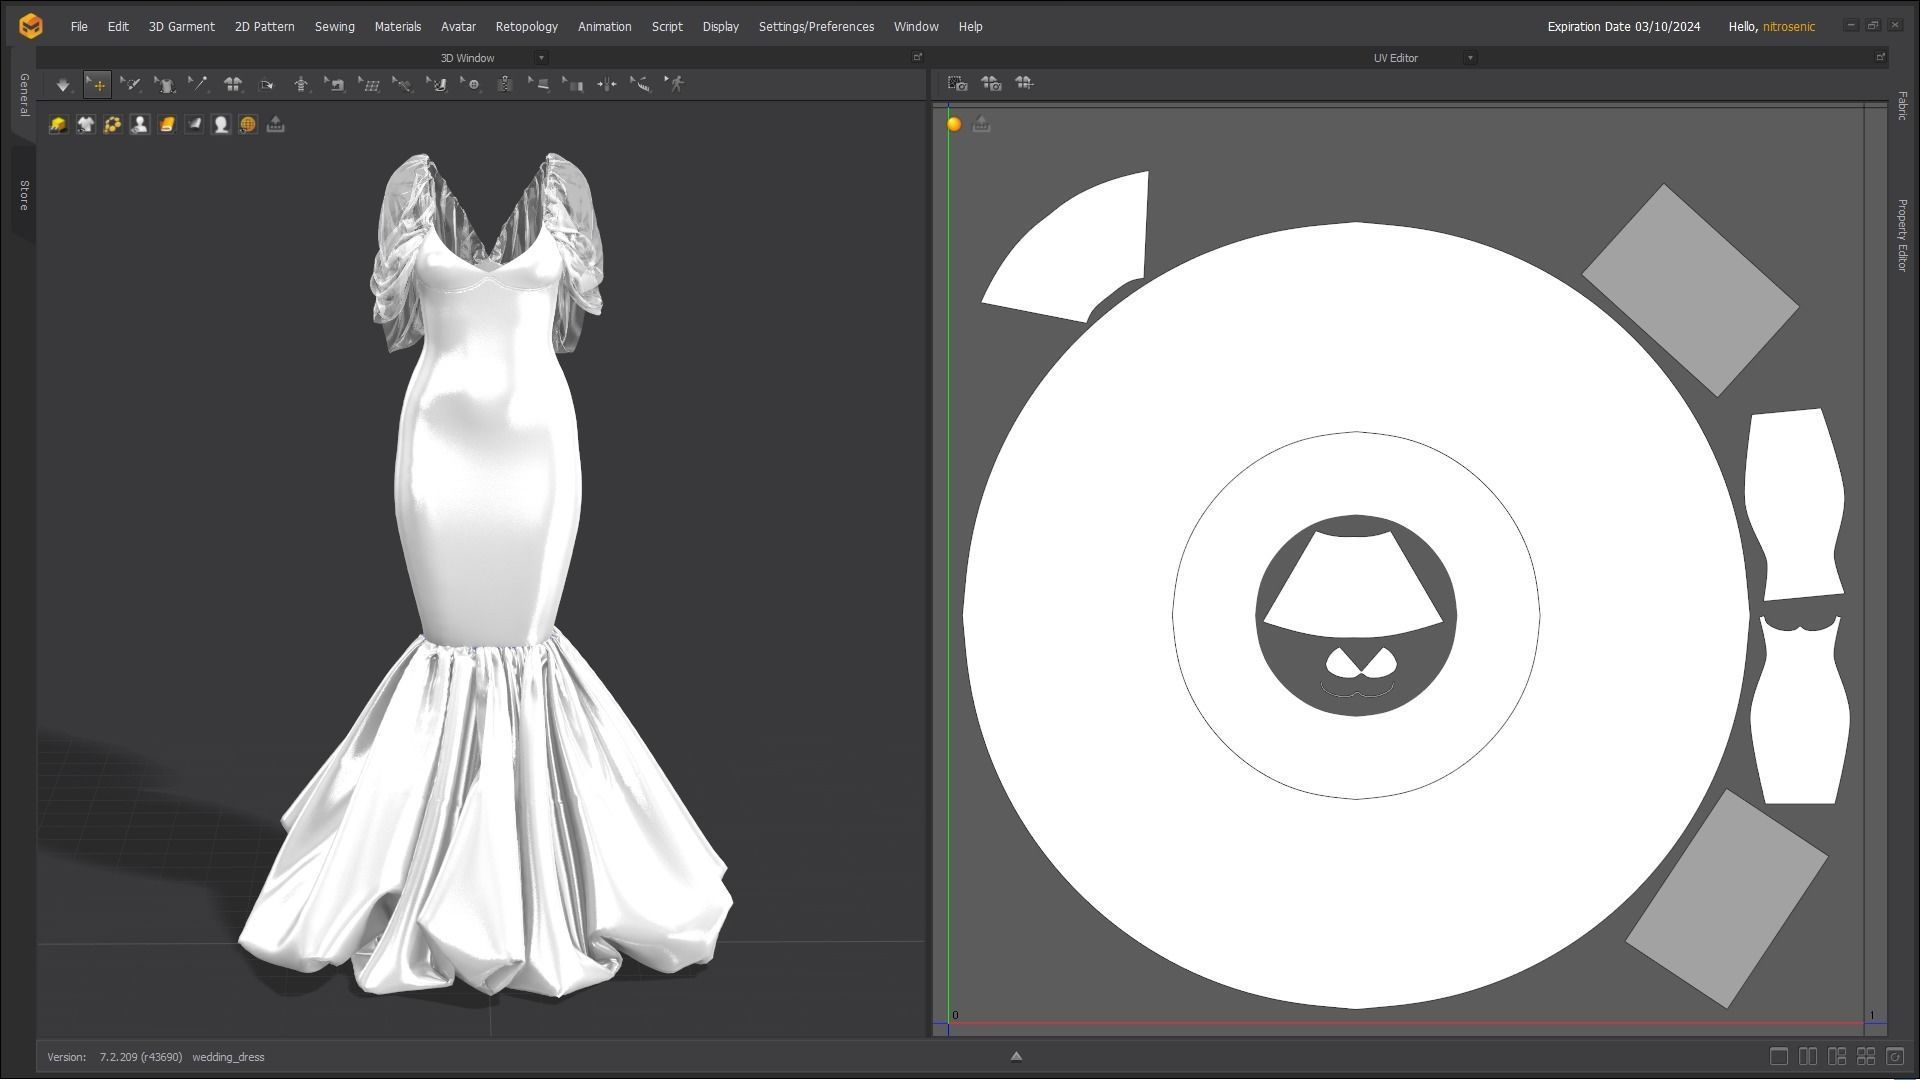1920x1080 pixels.
Task: Toggle the globe environment display option
Action: 248,124
